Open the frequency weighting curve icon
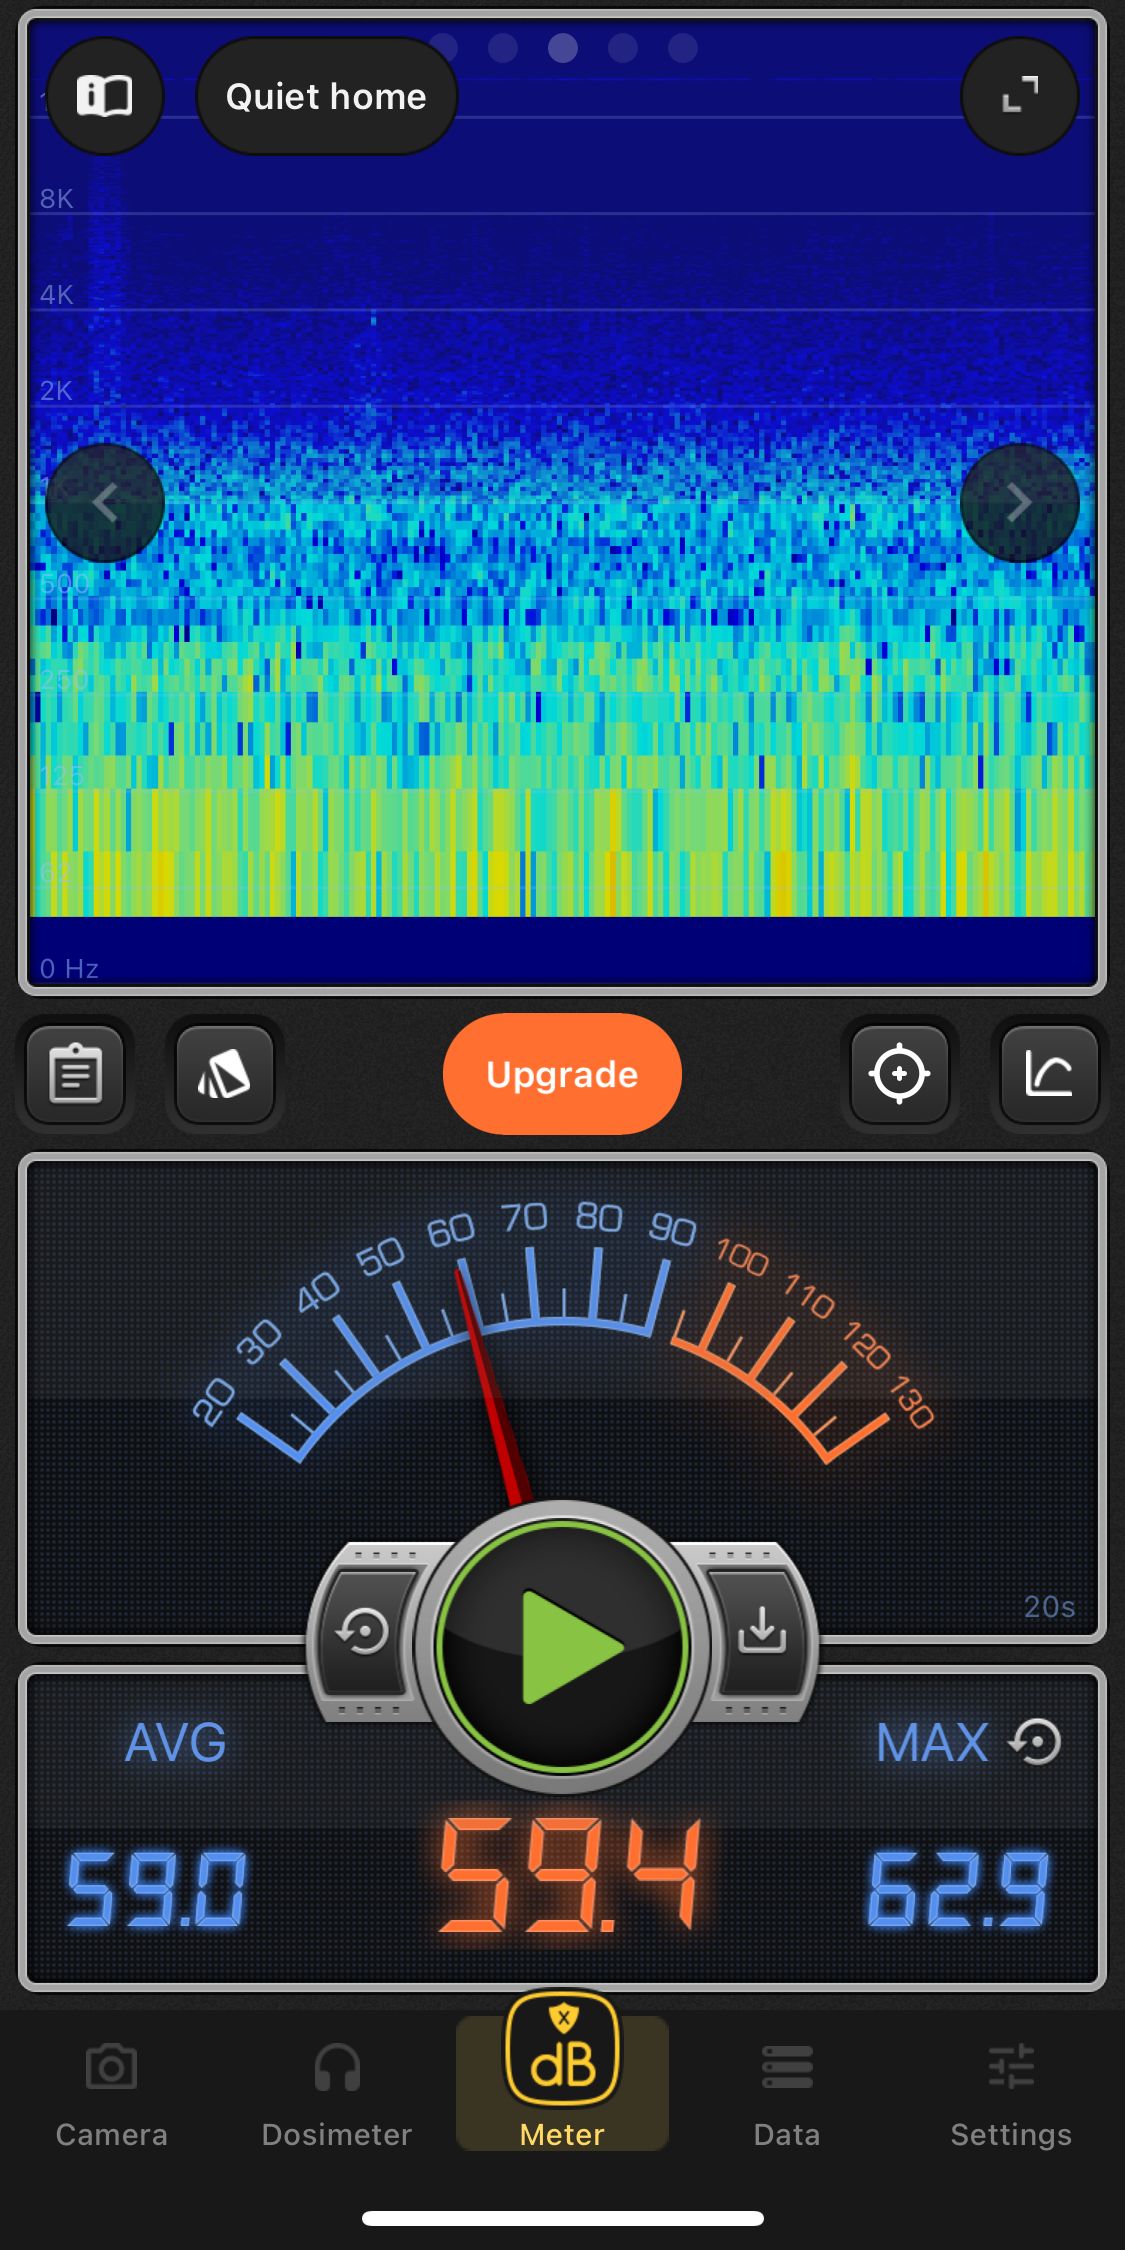This screenshot has height=2250, width=1125. [x=1049, y=1074]
